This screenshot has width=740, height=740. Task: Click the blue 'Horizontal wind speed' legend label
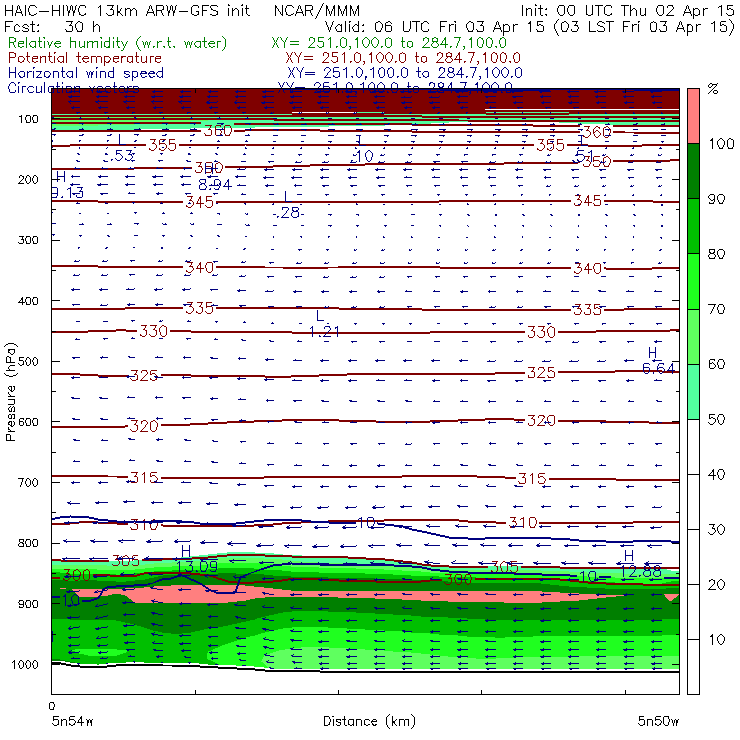coord(85,73)
